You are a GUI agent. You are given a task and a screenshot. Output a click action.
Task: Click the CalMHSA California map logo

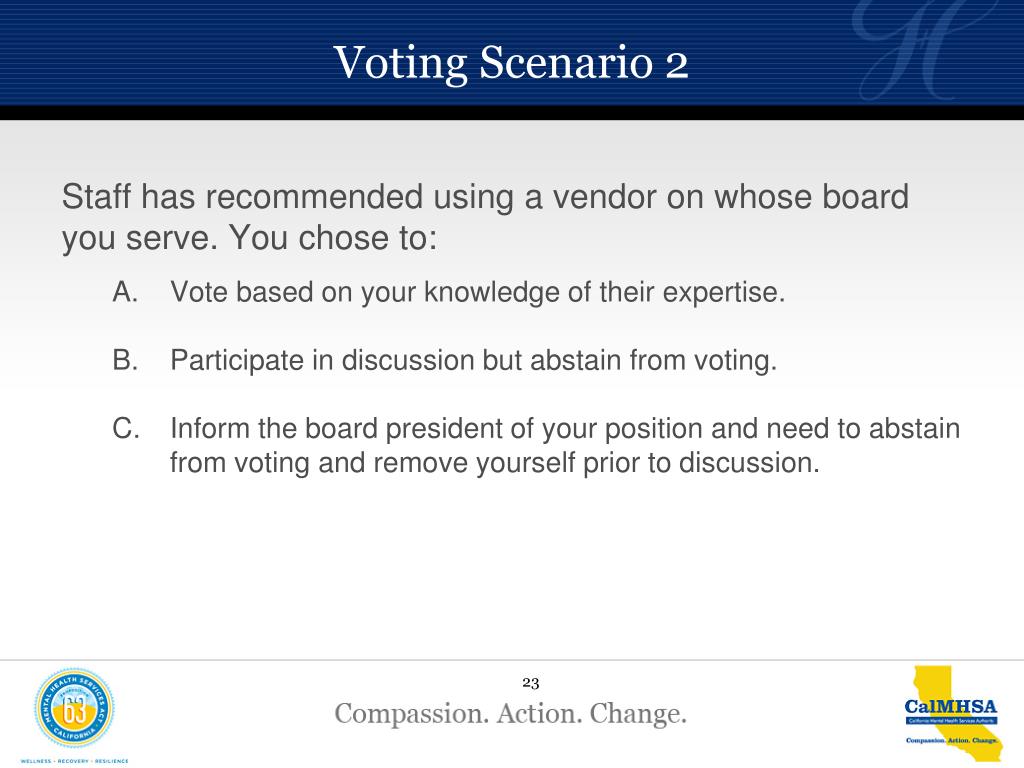coord(953,713)
